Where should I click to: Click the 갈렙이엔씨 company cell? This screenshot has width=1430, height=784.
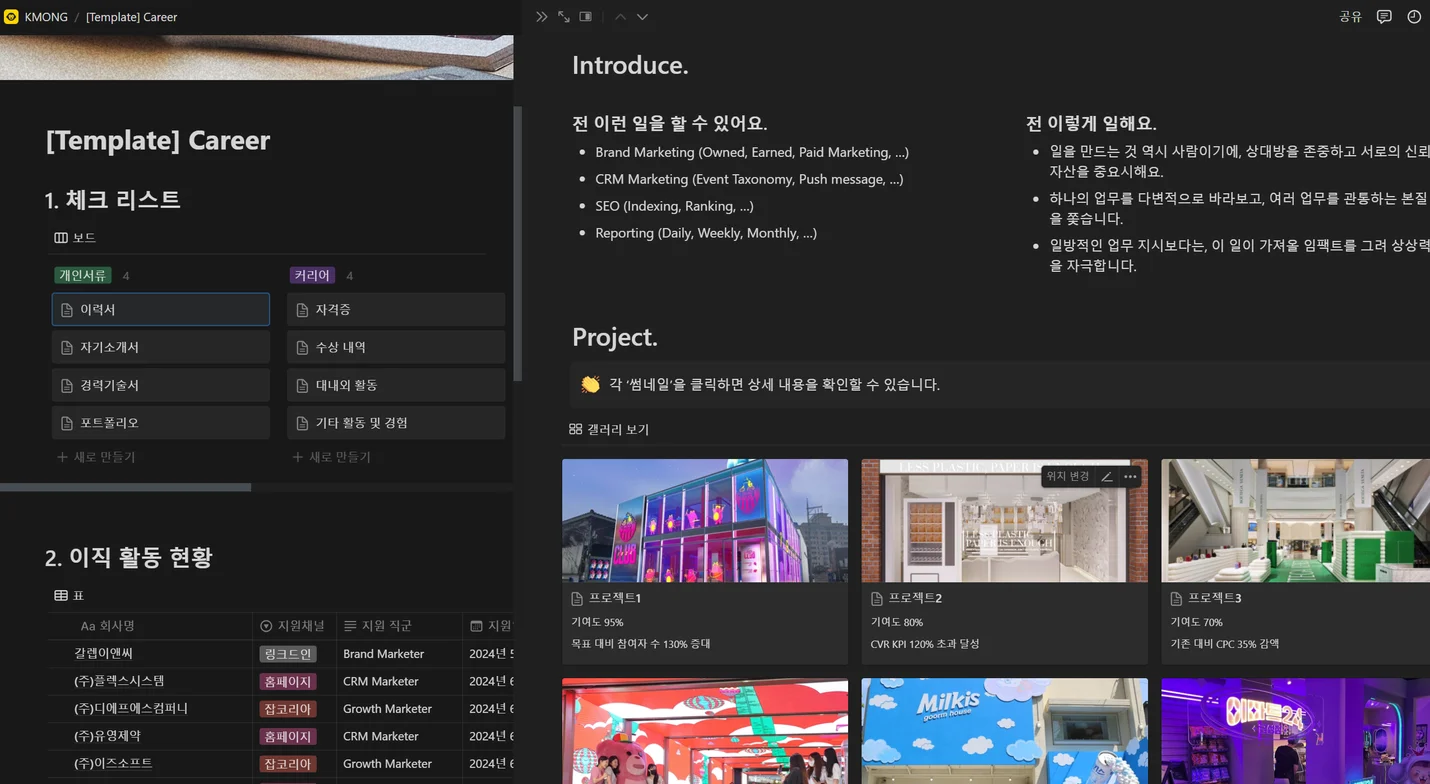pyautogui.click(x=150, y=653)
